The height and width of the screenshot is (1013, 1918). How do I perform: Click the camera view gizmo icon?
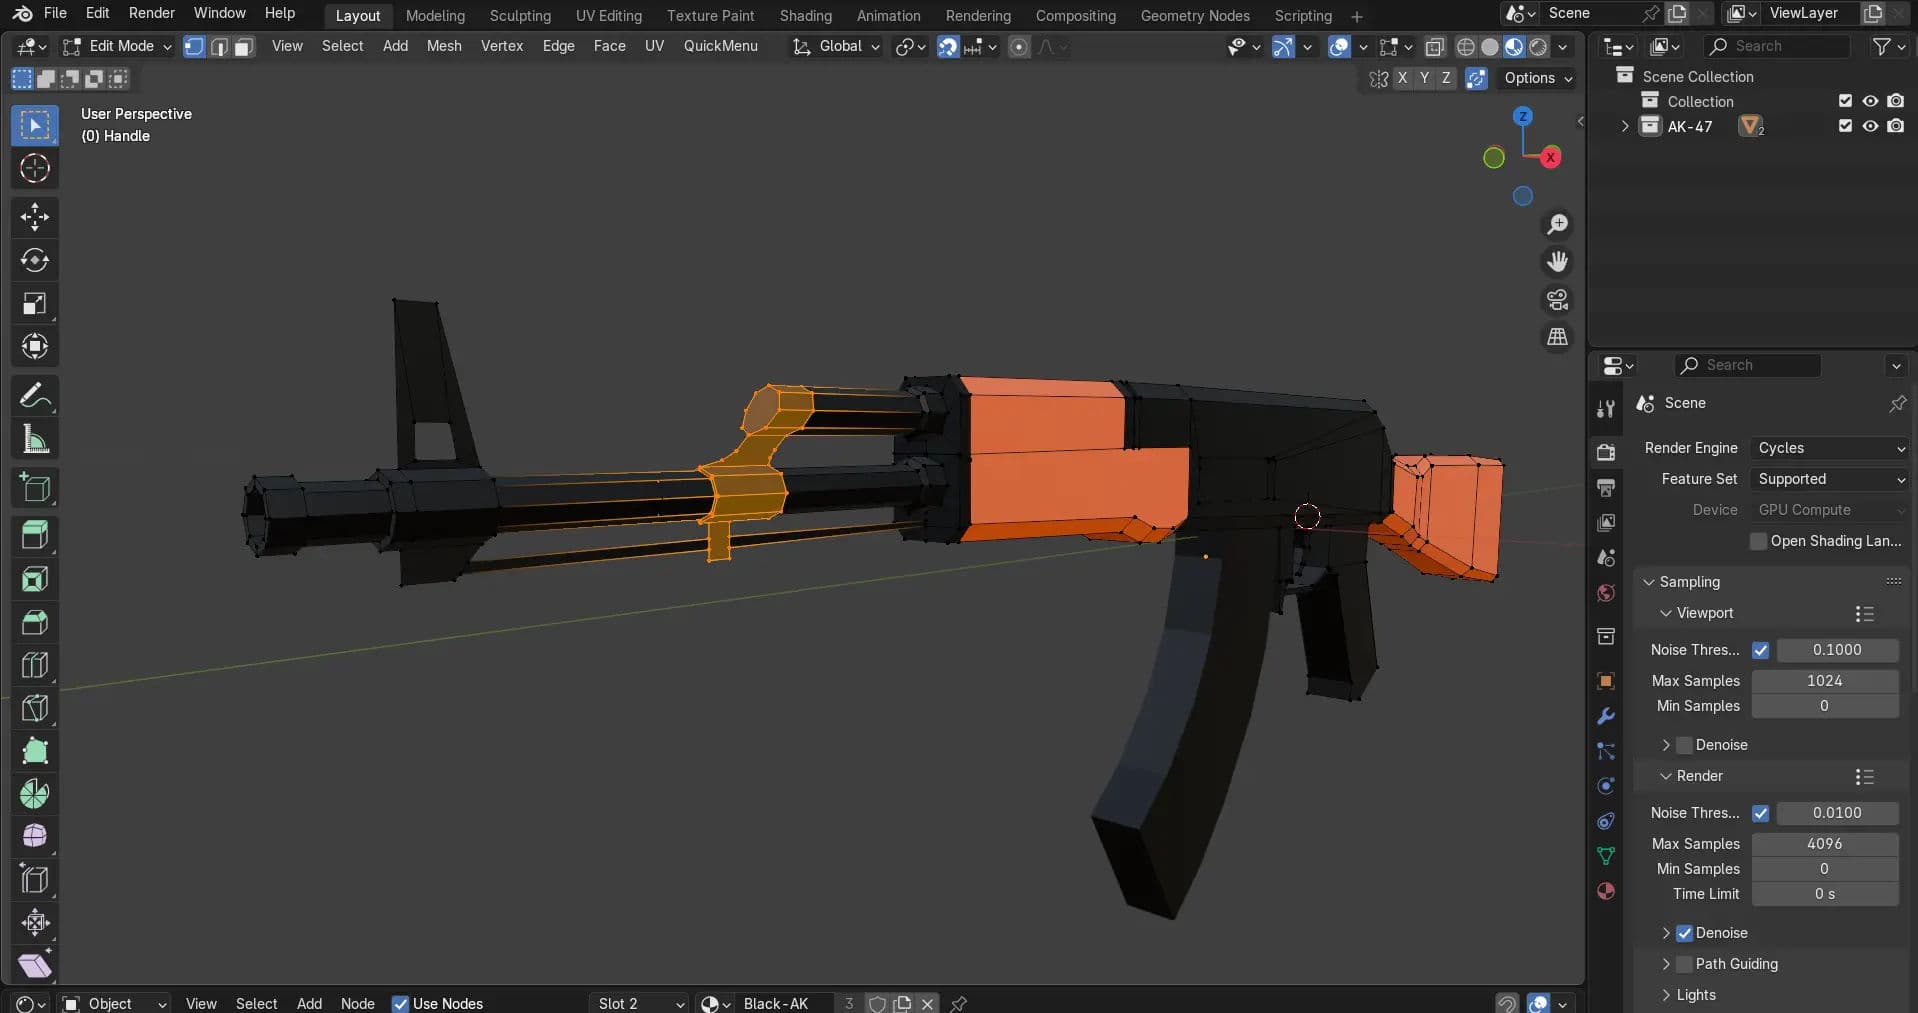click(x=1557, y=300)
